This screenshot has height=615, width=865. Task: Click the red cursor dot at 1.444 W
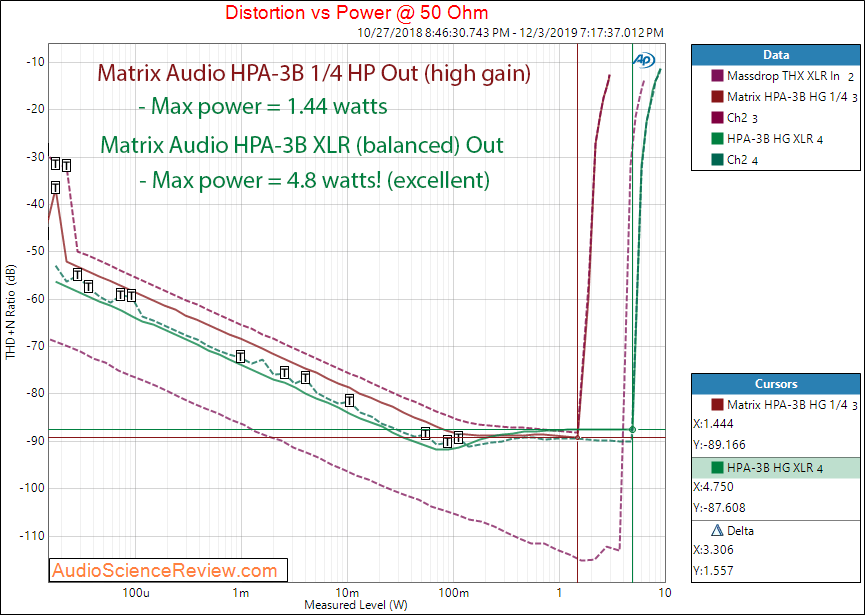[578, 437]
